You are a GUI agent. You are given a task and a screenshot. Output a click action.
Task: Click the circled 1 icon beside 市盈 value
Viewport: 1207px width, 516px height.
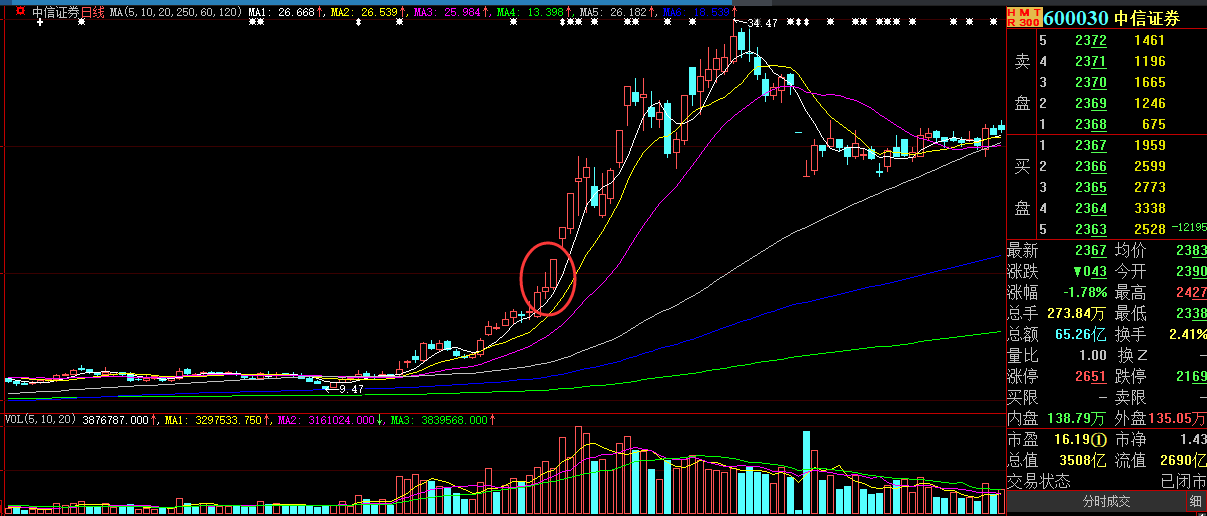click(x=1097, y=439)
